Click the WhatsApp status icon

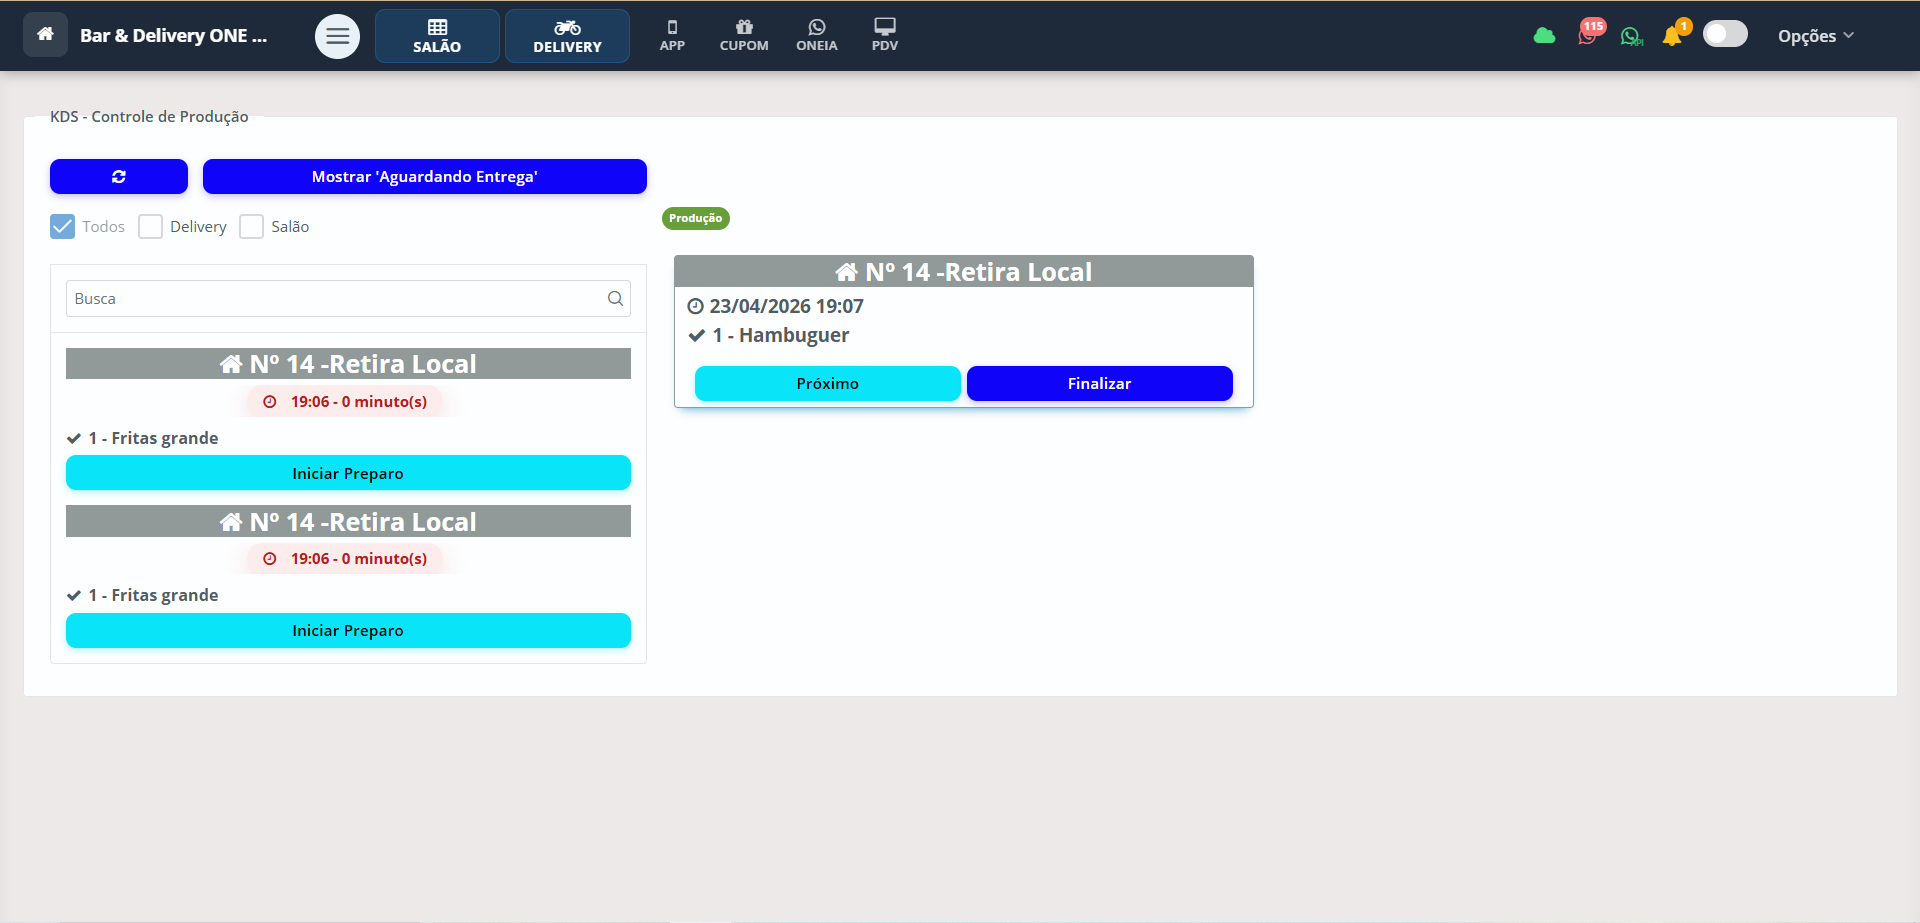pyautogui.click(x=1631, y=37)
